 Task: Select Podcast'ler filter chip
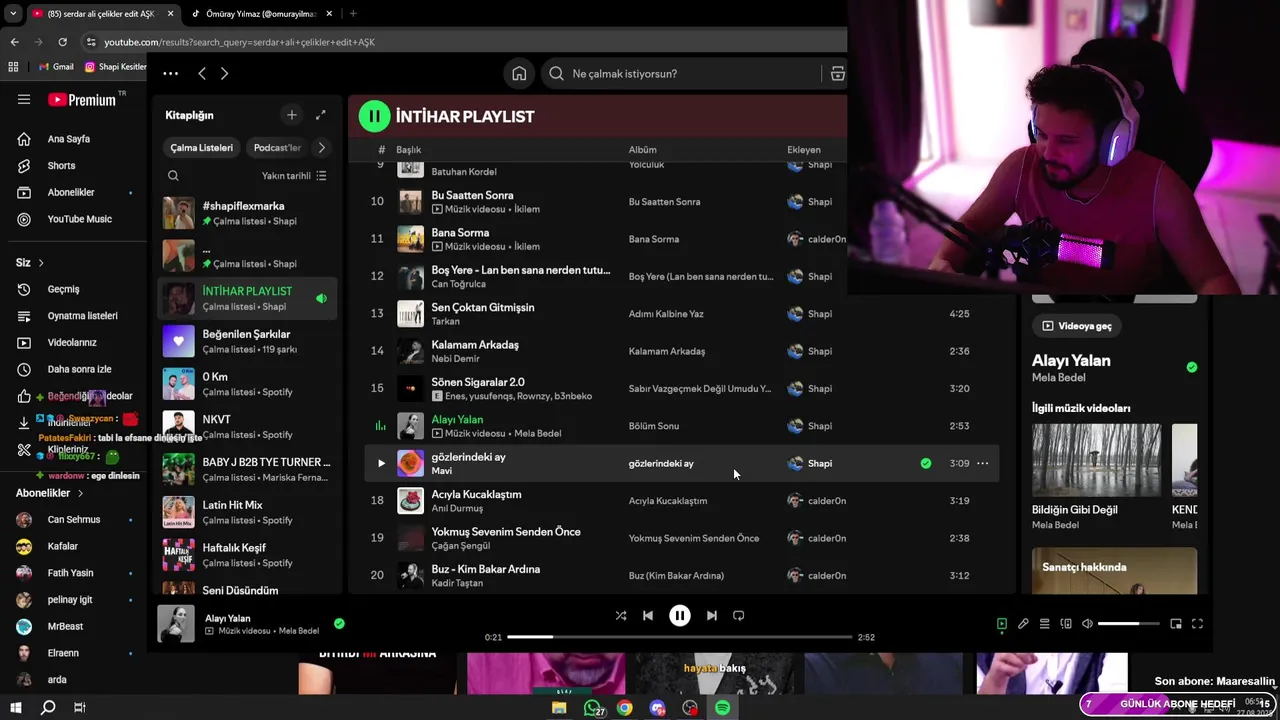click(x=277, y=148)
